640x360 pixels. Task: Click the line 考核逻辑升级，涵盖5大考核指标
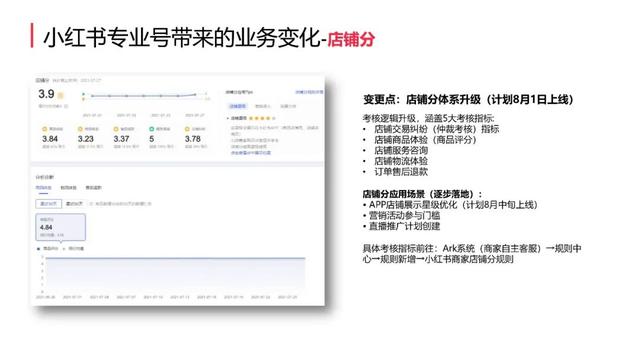pyautogui.click(x=429, y=118)
